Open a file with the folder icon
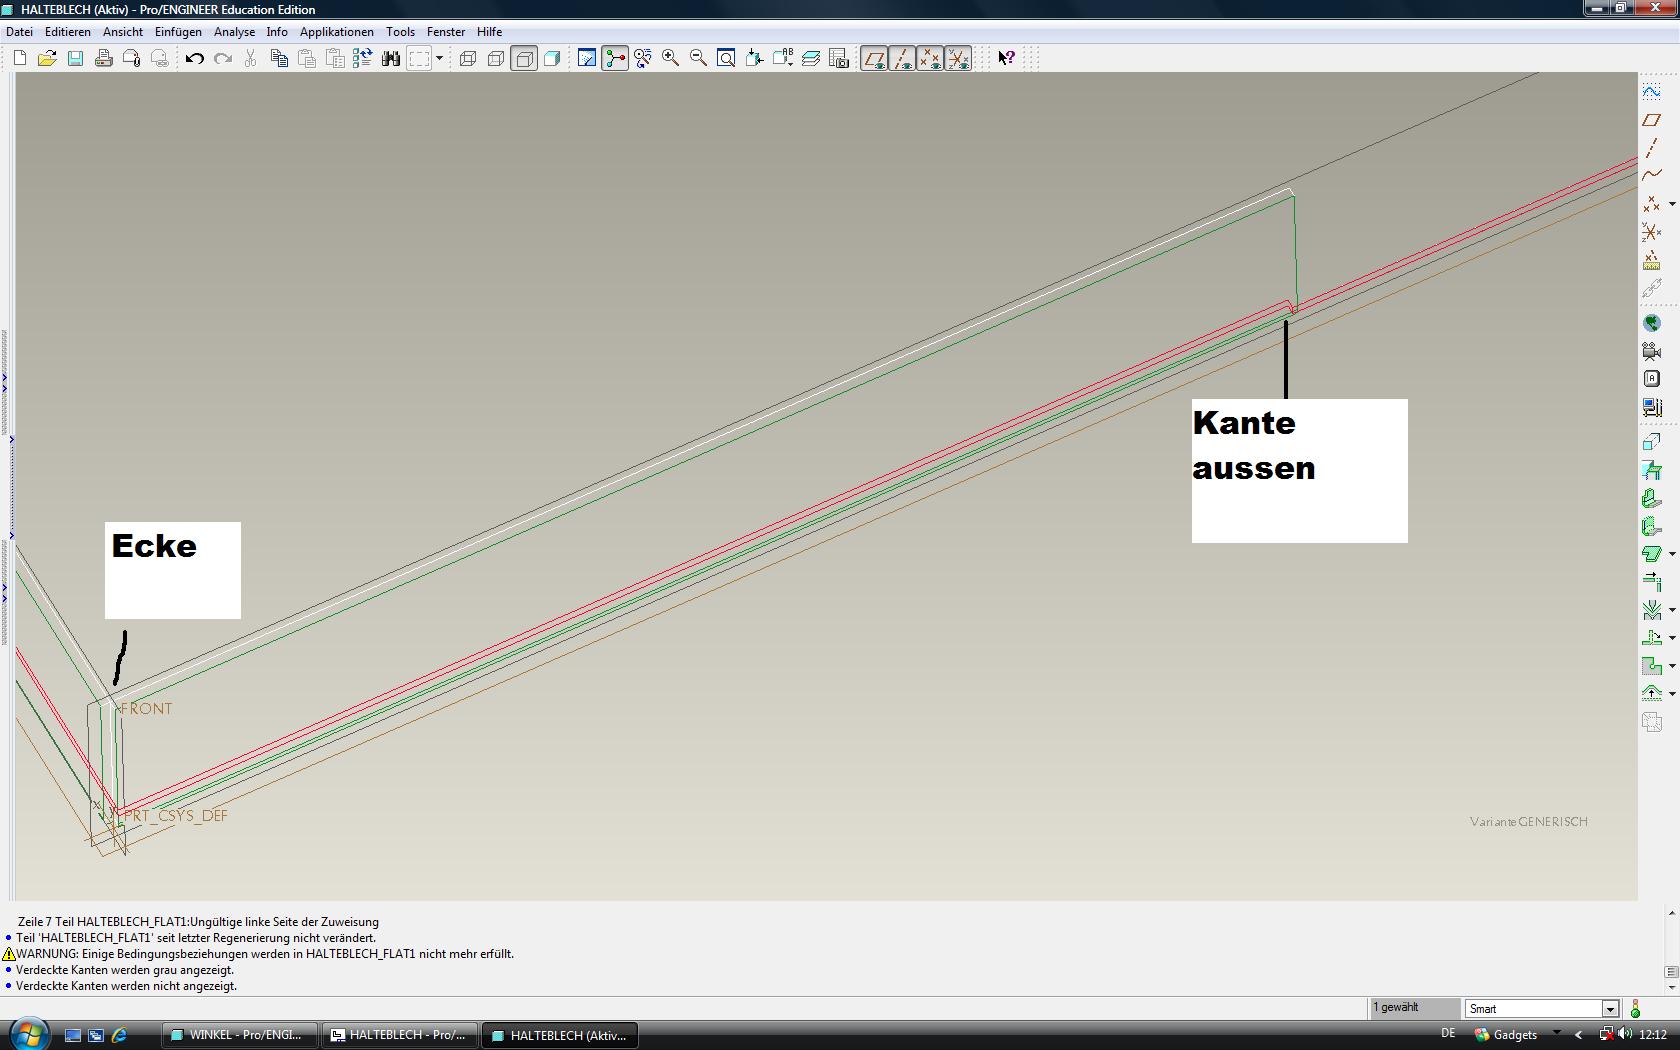 [47, 58]
